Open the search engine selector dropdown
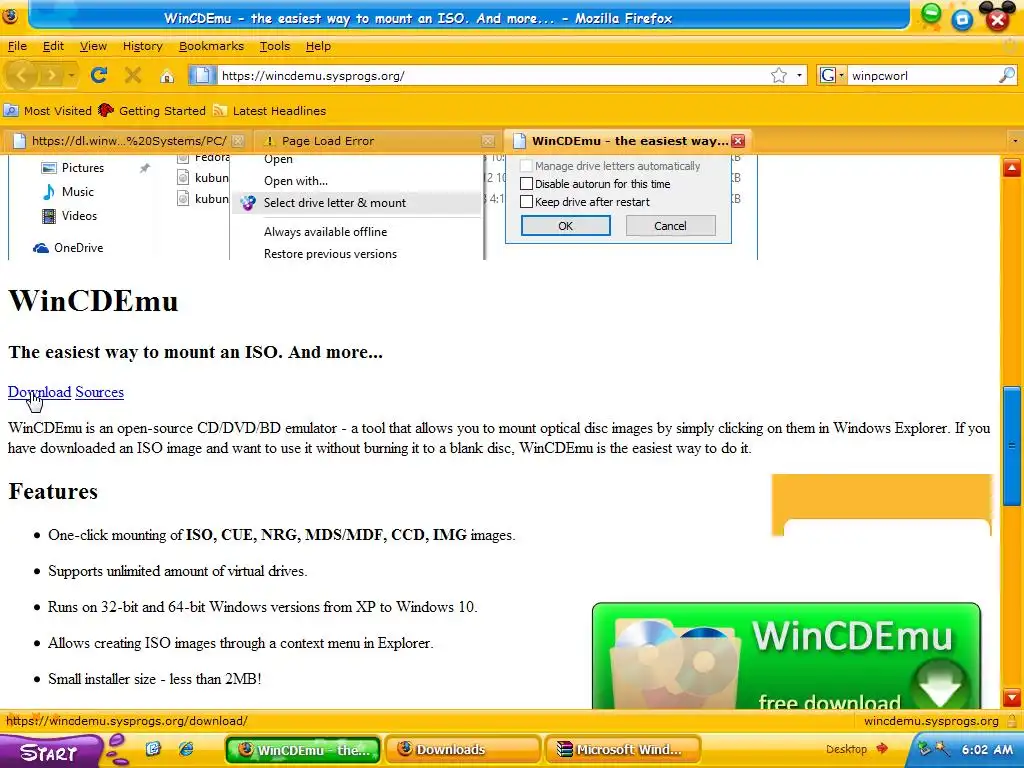 832,75
